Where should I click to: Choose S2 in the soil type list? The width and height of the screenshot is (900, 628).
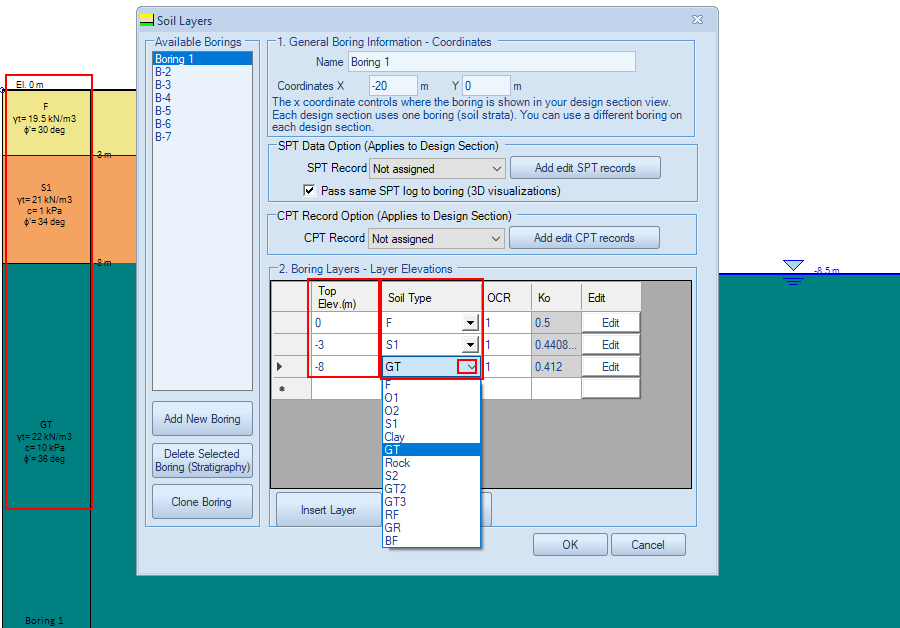pos(431,476)
